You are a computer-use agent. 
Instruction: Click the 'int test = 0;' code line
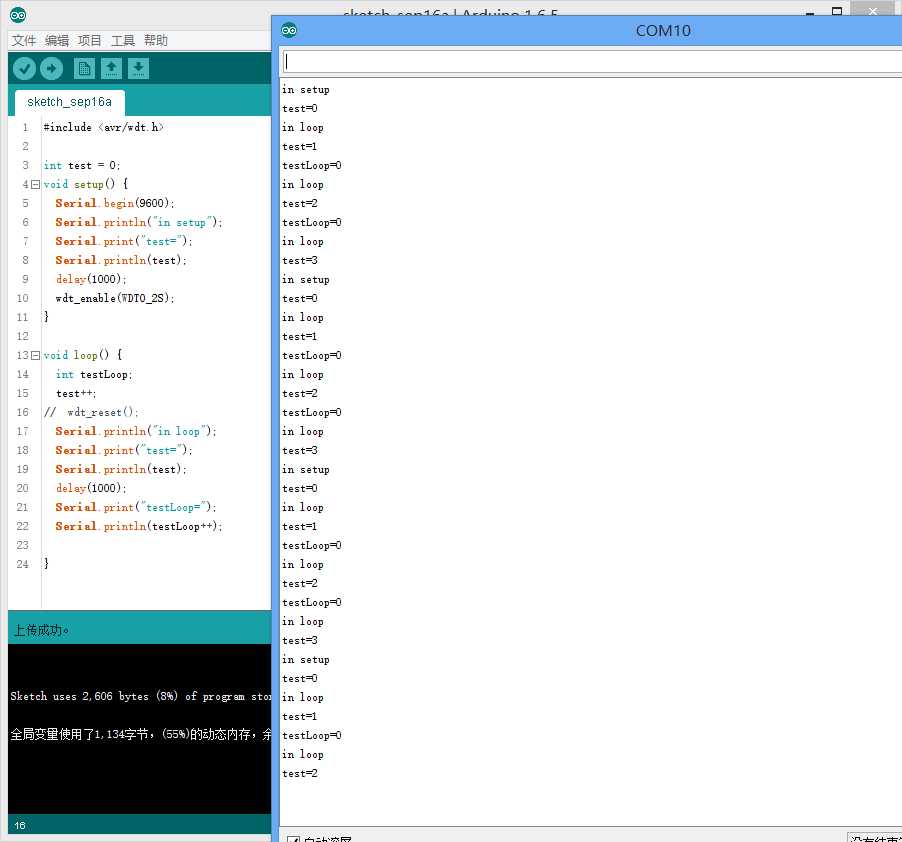coord(82,166)
